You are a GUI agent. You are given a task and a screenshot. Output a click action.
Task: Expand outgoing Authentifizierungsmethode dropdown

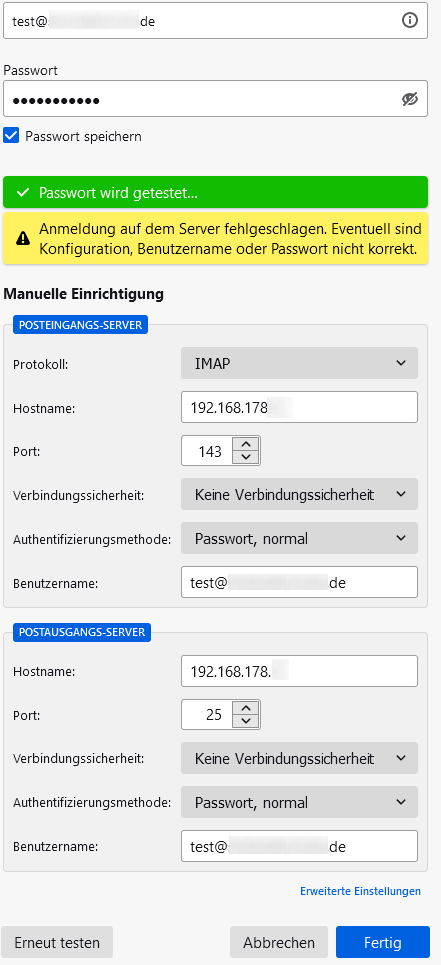(x=299, y=803)
